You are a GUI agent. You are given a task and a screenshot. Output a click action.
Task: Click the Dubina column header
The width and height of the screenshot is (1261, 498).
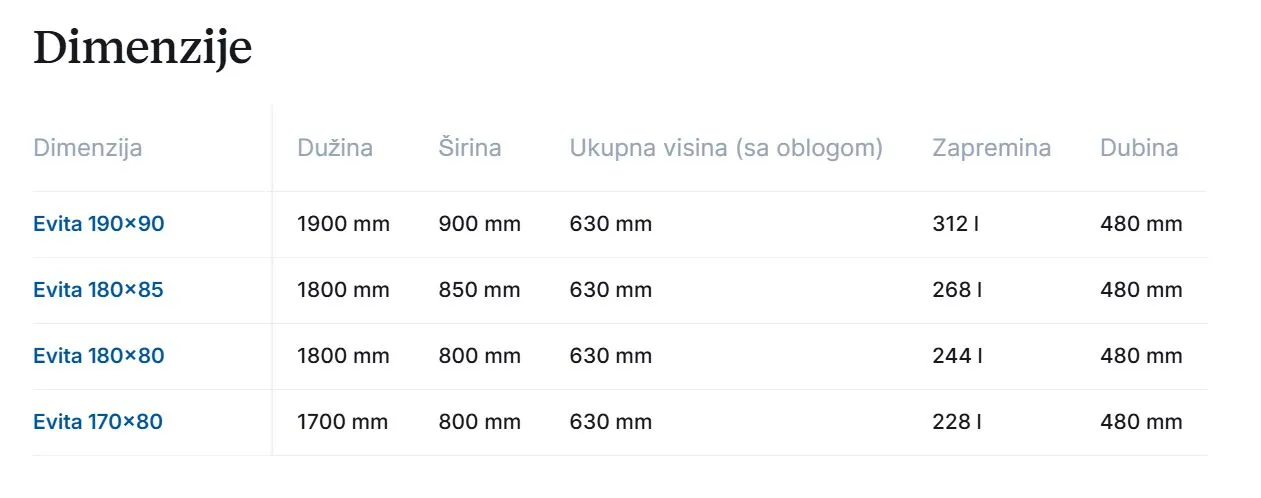point(1139,148)
